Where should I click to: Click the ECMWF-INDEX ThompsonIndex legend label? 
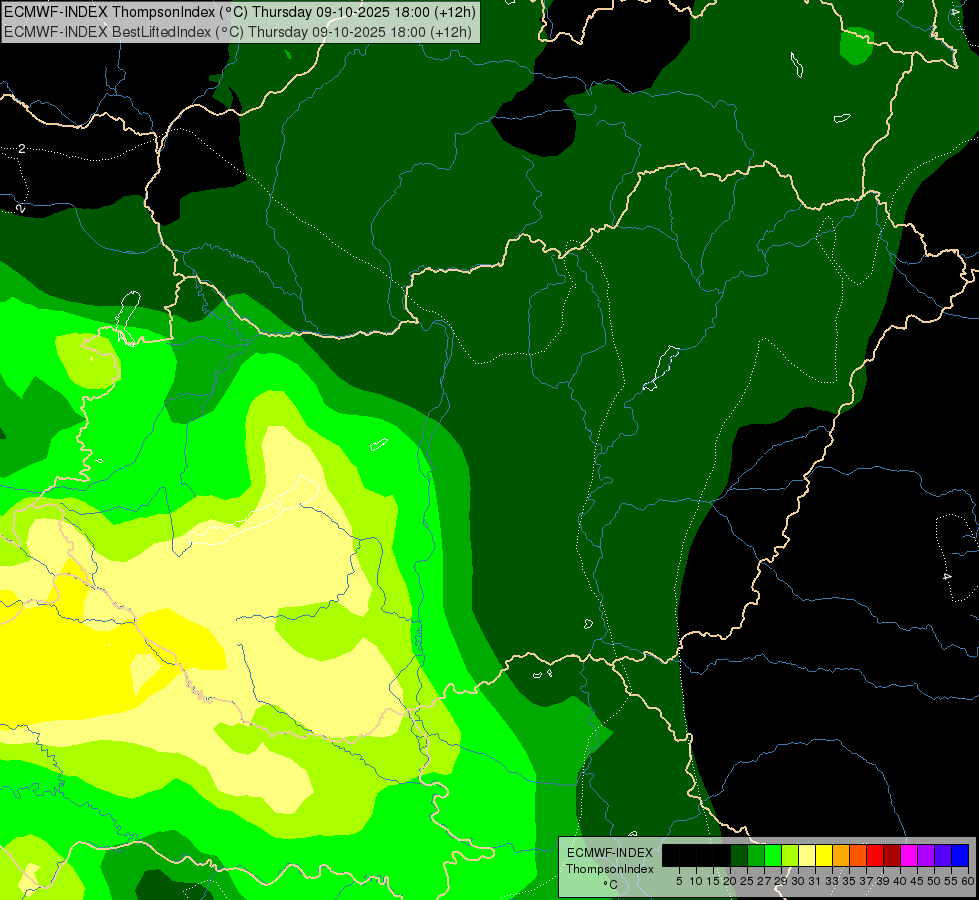coord(609,861)
